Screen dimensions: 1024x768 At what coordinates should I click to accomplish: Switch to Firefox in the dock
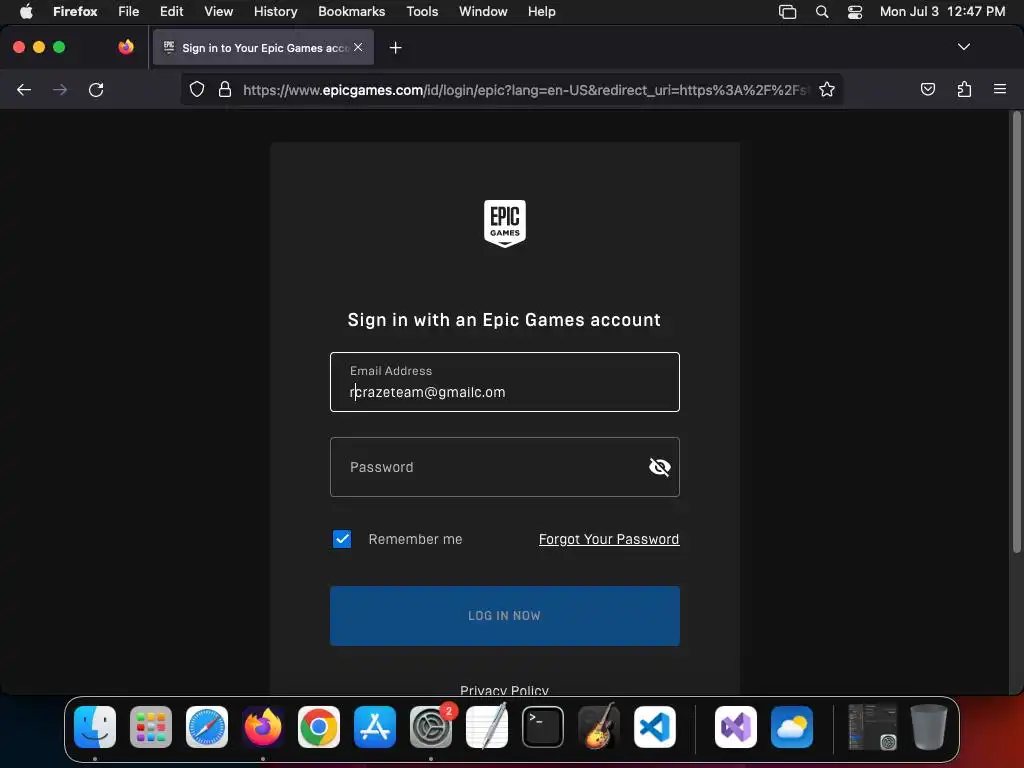[263, 727]
